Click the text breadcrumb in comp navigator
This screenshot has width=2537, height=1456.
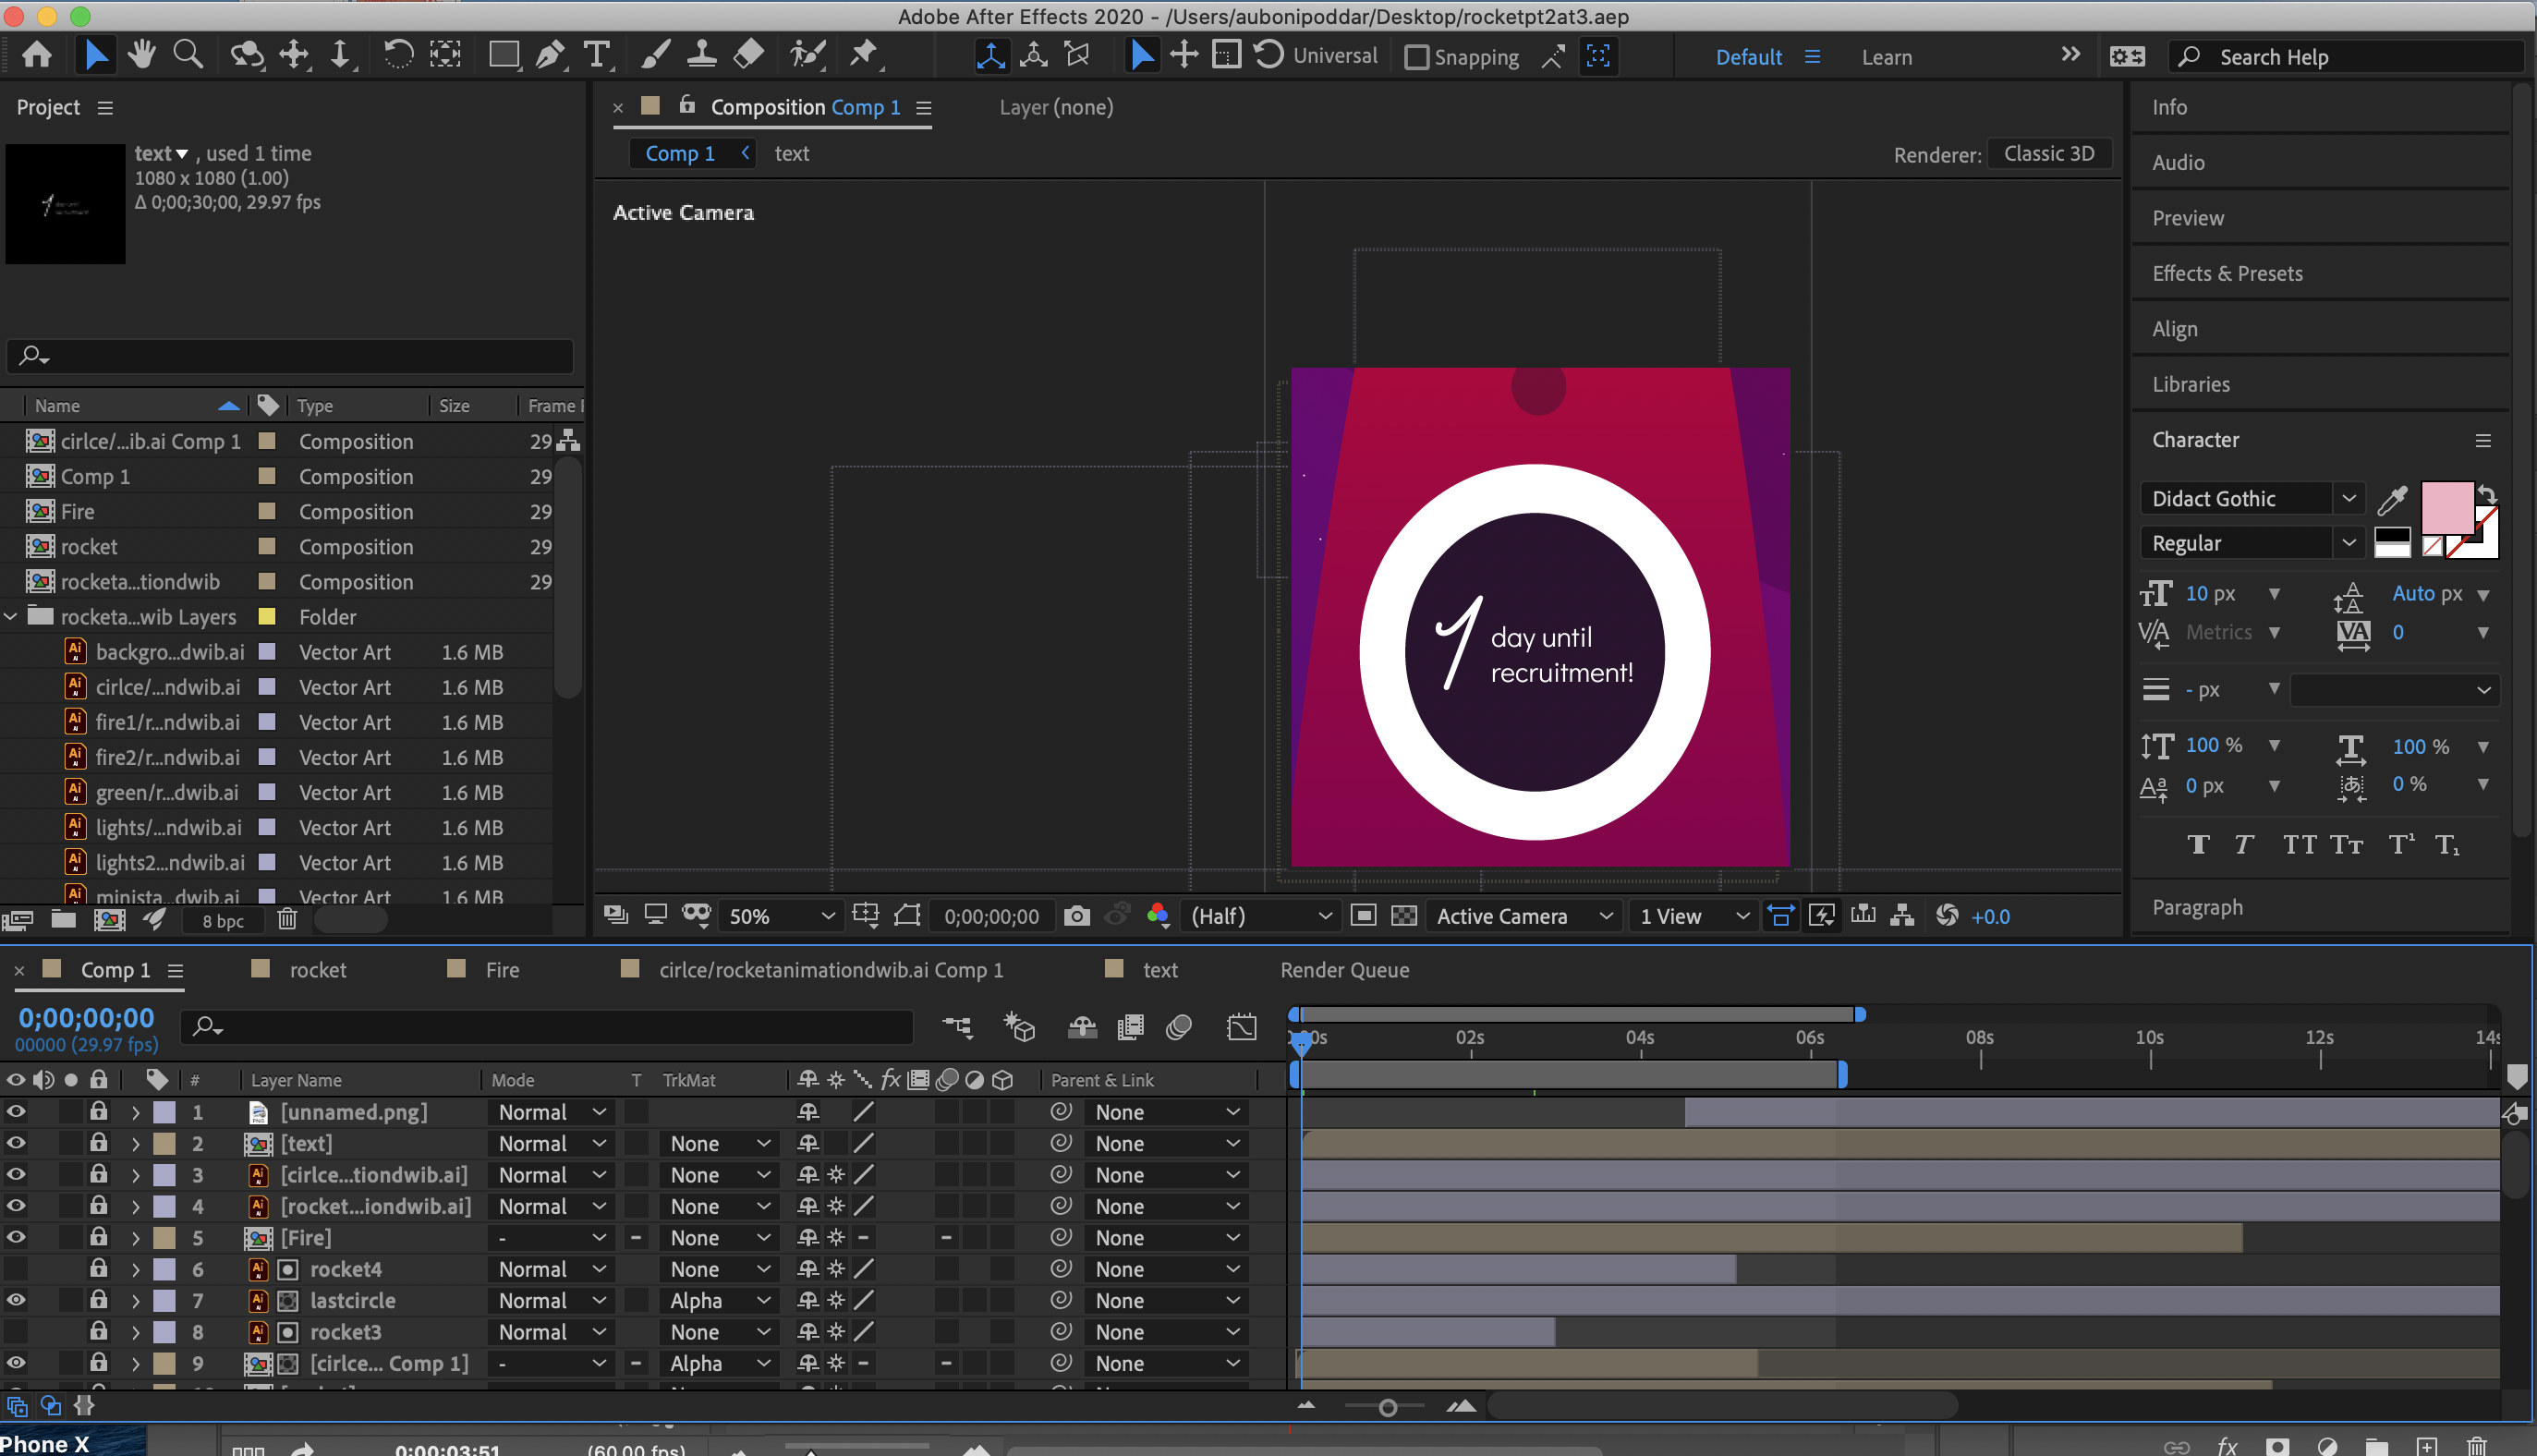click(791, 153)
